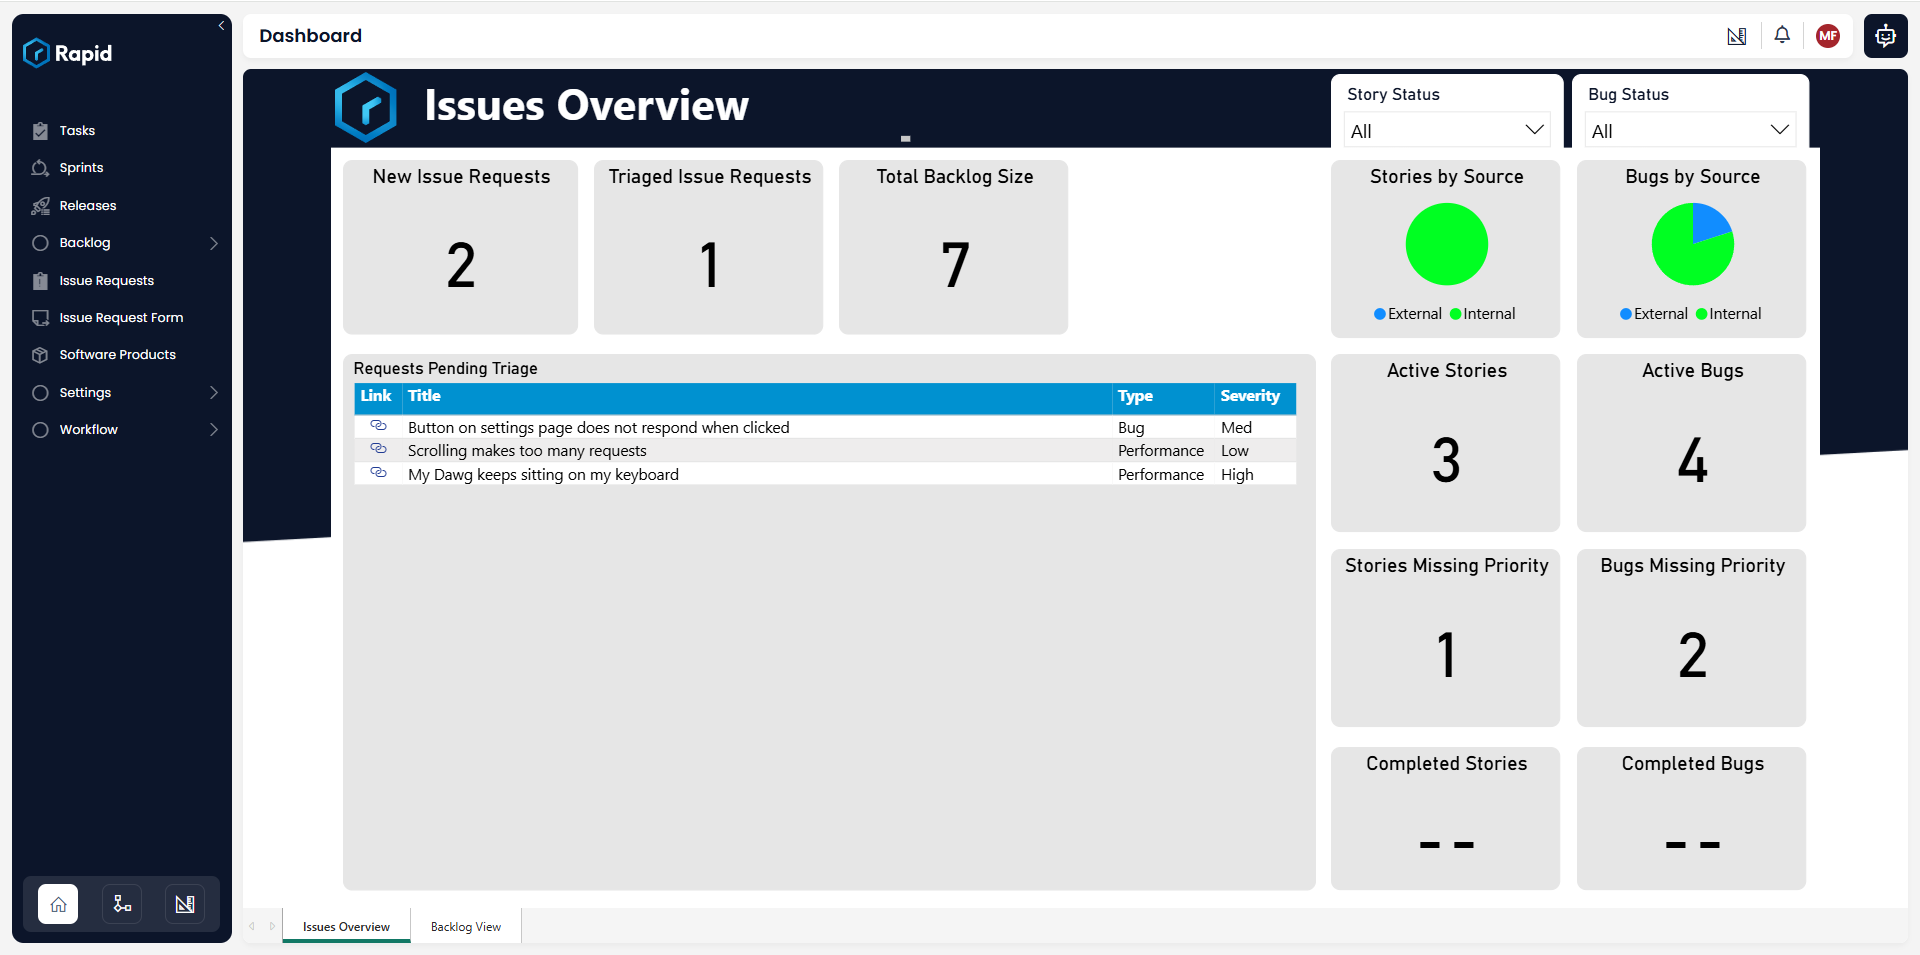Open the Story Status dropdown
The width and height of the screenshot is (1920, 955).
pyautogui.click(x=1446, y=131)
